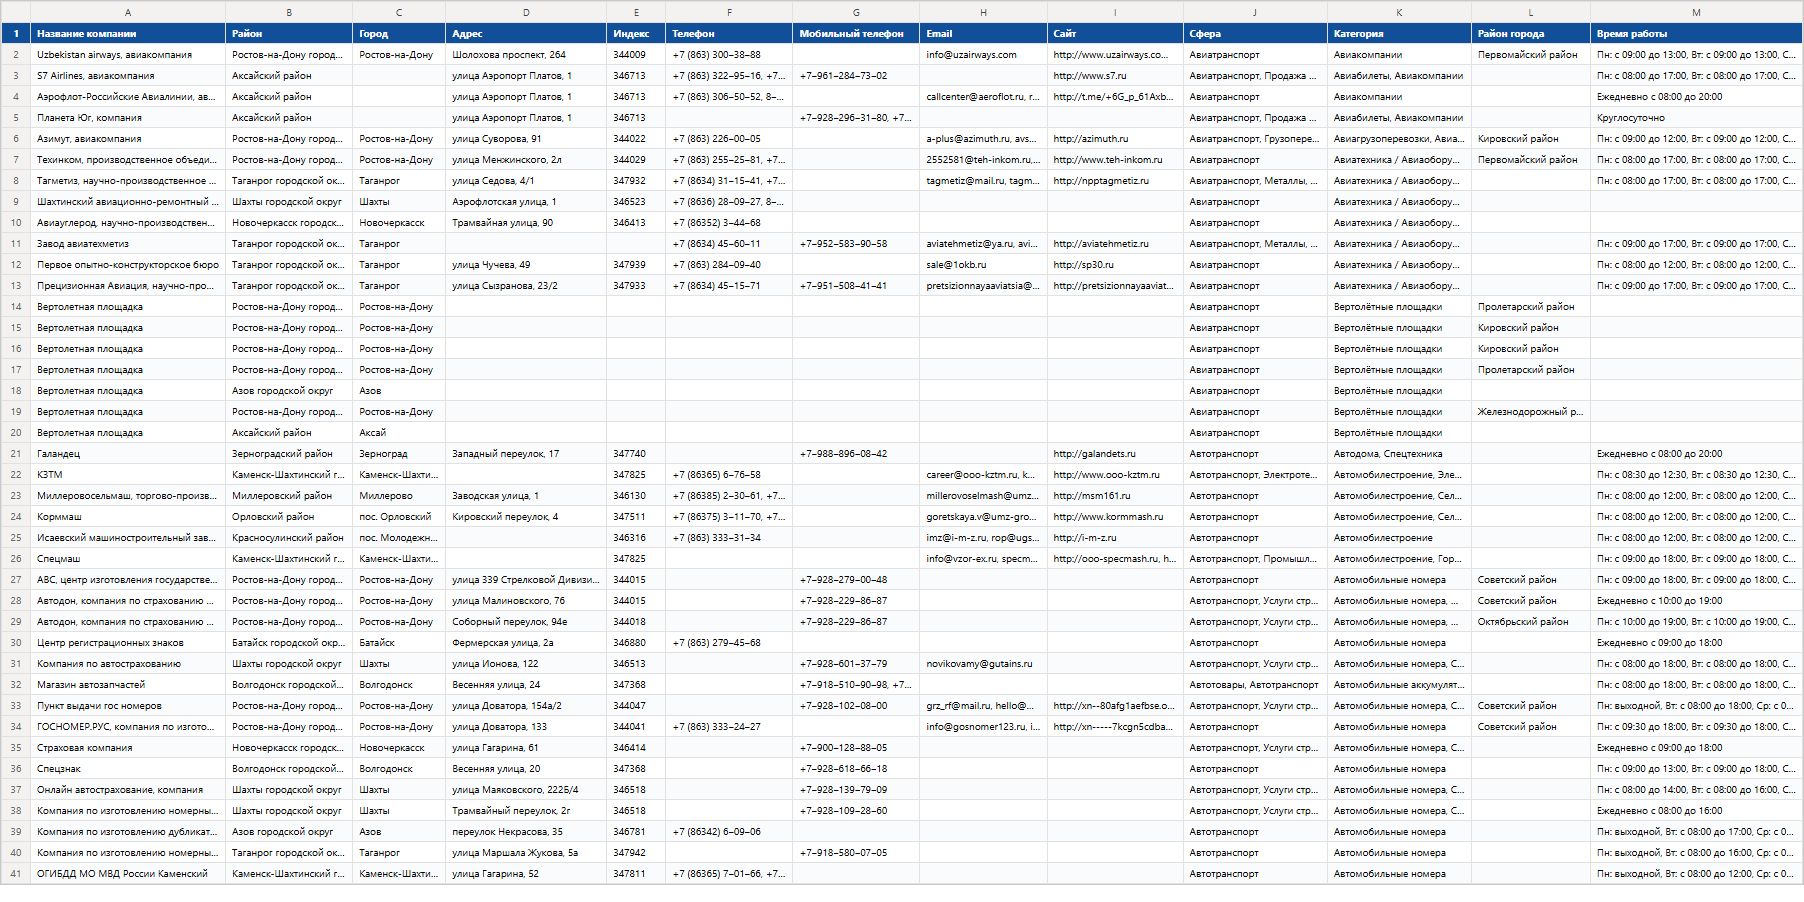The height and width of the screenshot is (902, 1804).
Task: Select city district cell "Октябрьский район"
Action: (1531, 622)
